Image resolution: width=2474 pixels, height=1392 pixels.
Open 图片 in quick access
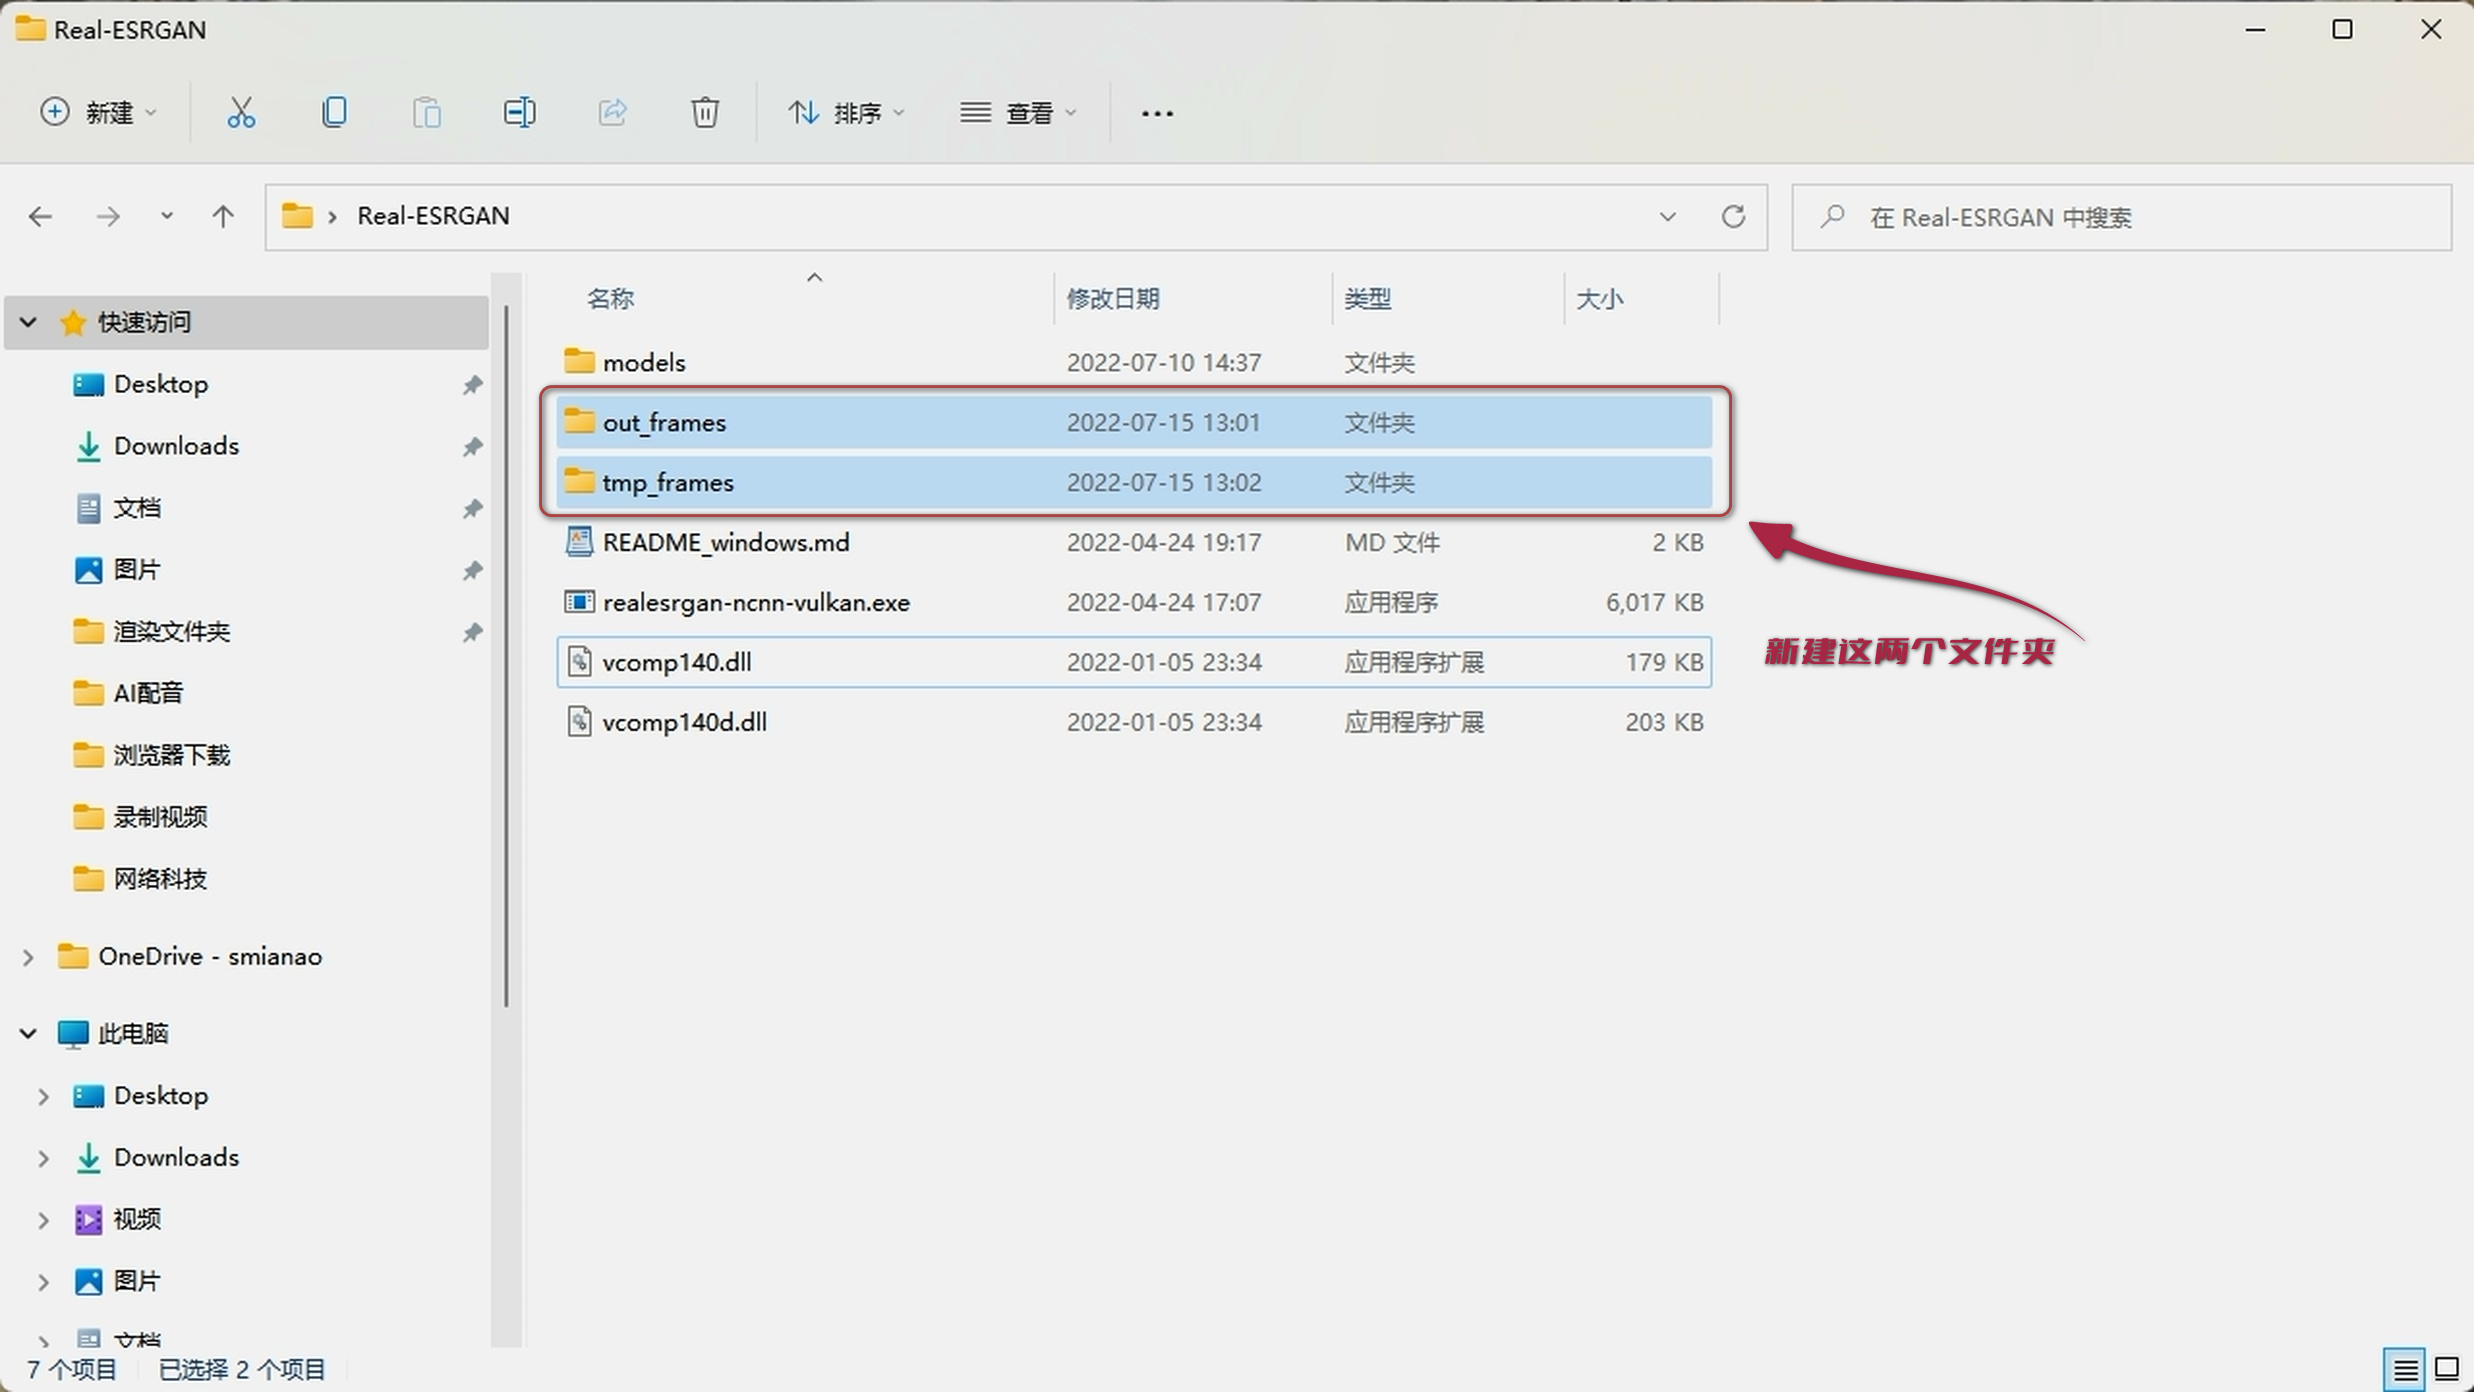(136, 570)
